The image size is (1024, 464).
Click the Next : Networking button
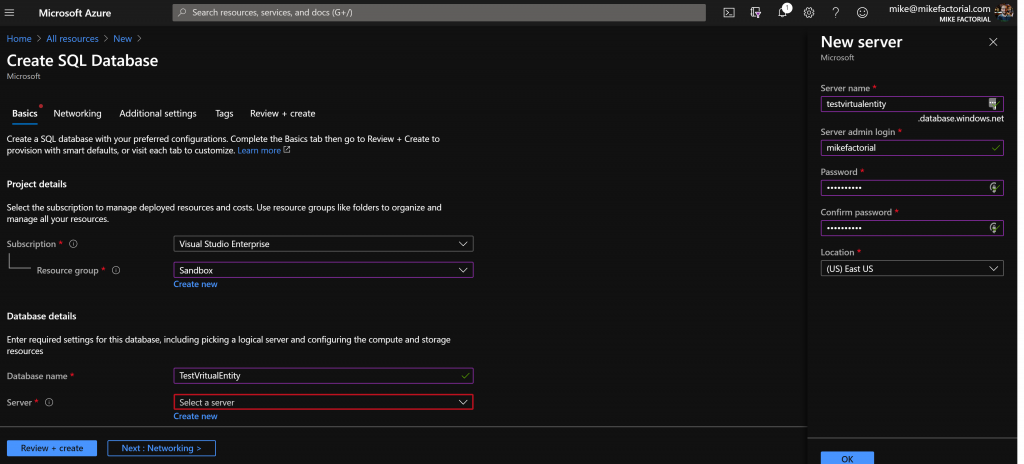(x=161, y=448)
